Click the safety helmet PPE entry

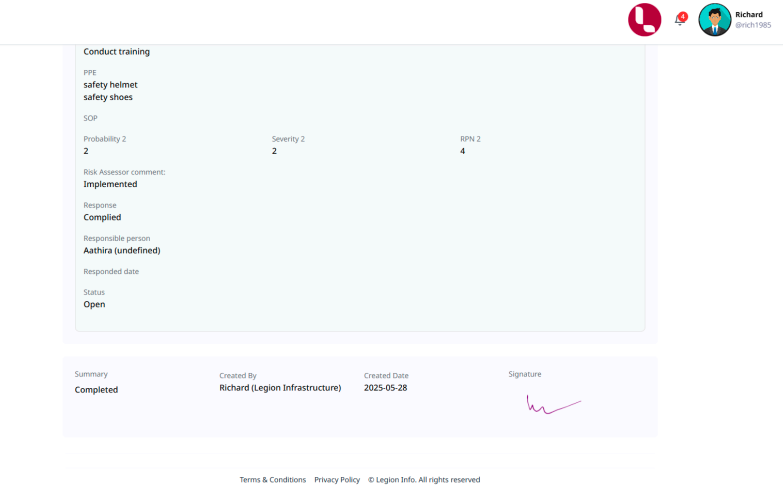[x=110, y=85]
